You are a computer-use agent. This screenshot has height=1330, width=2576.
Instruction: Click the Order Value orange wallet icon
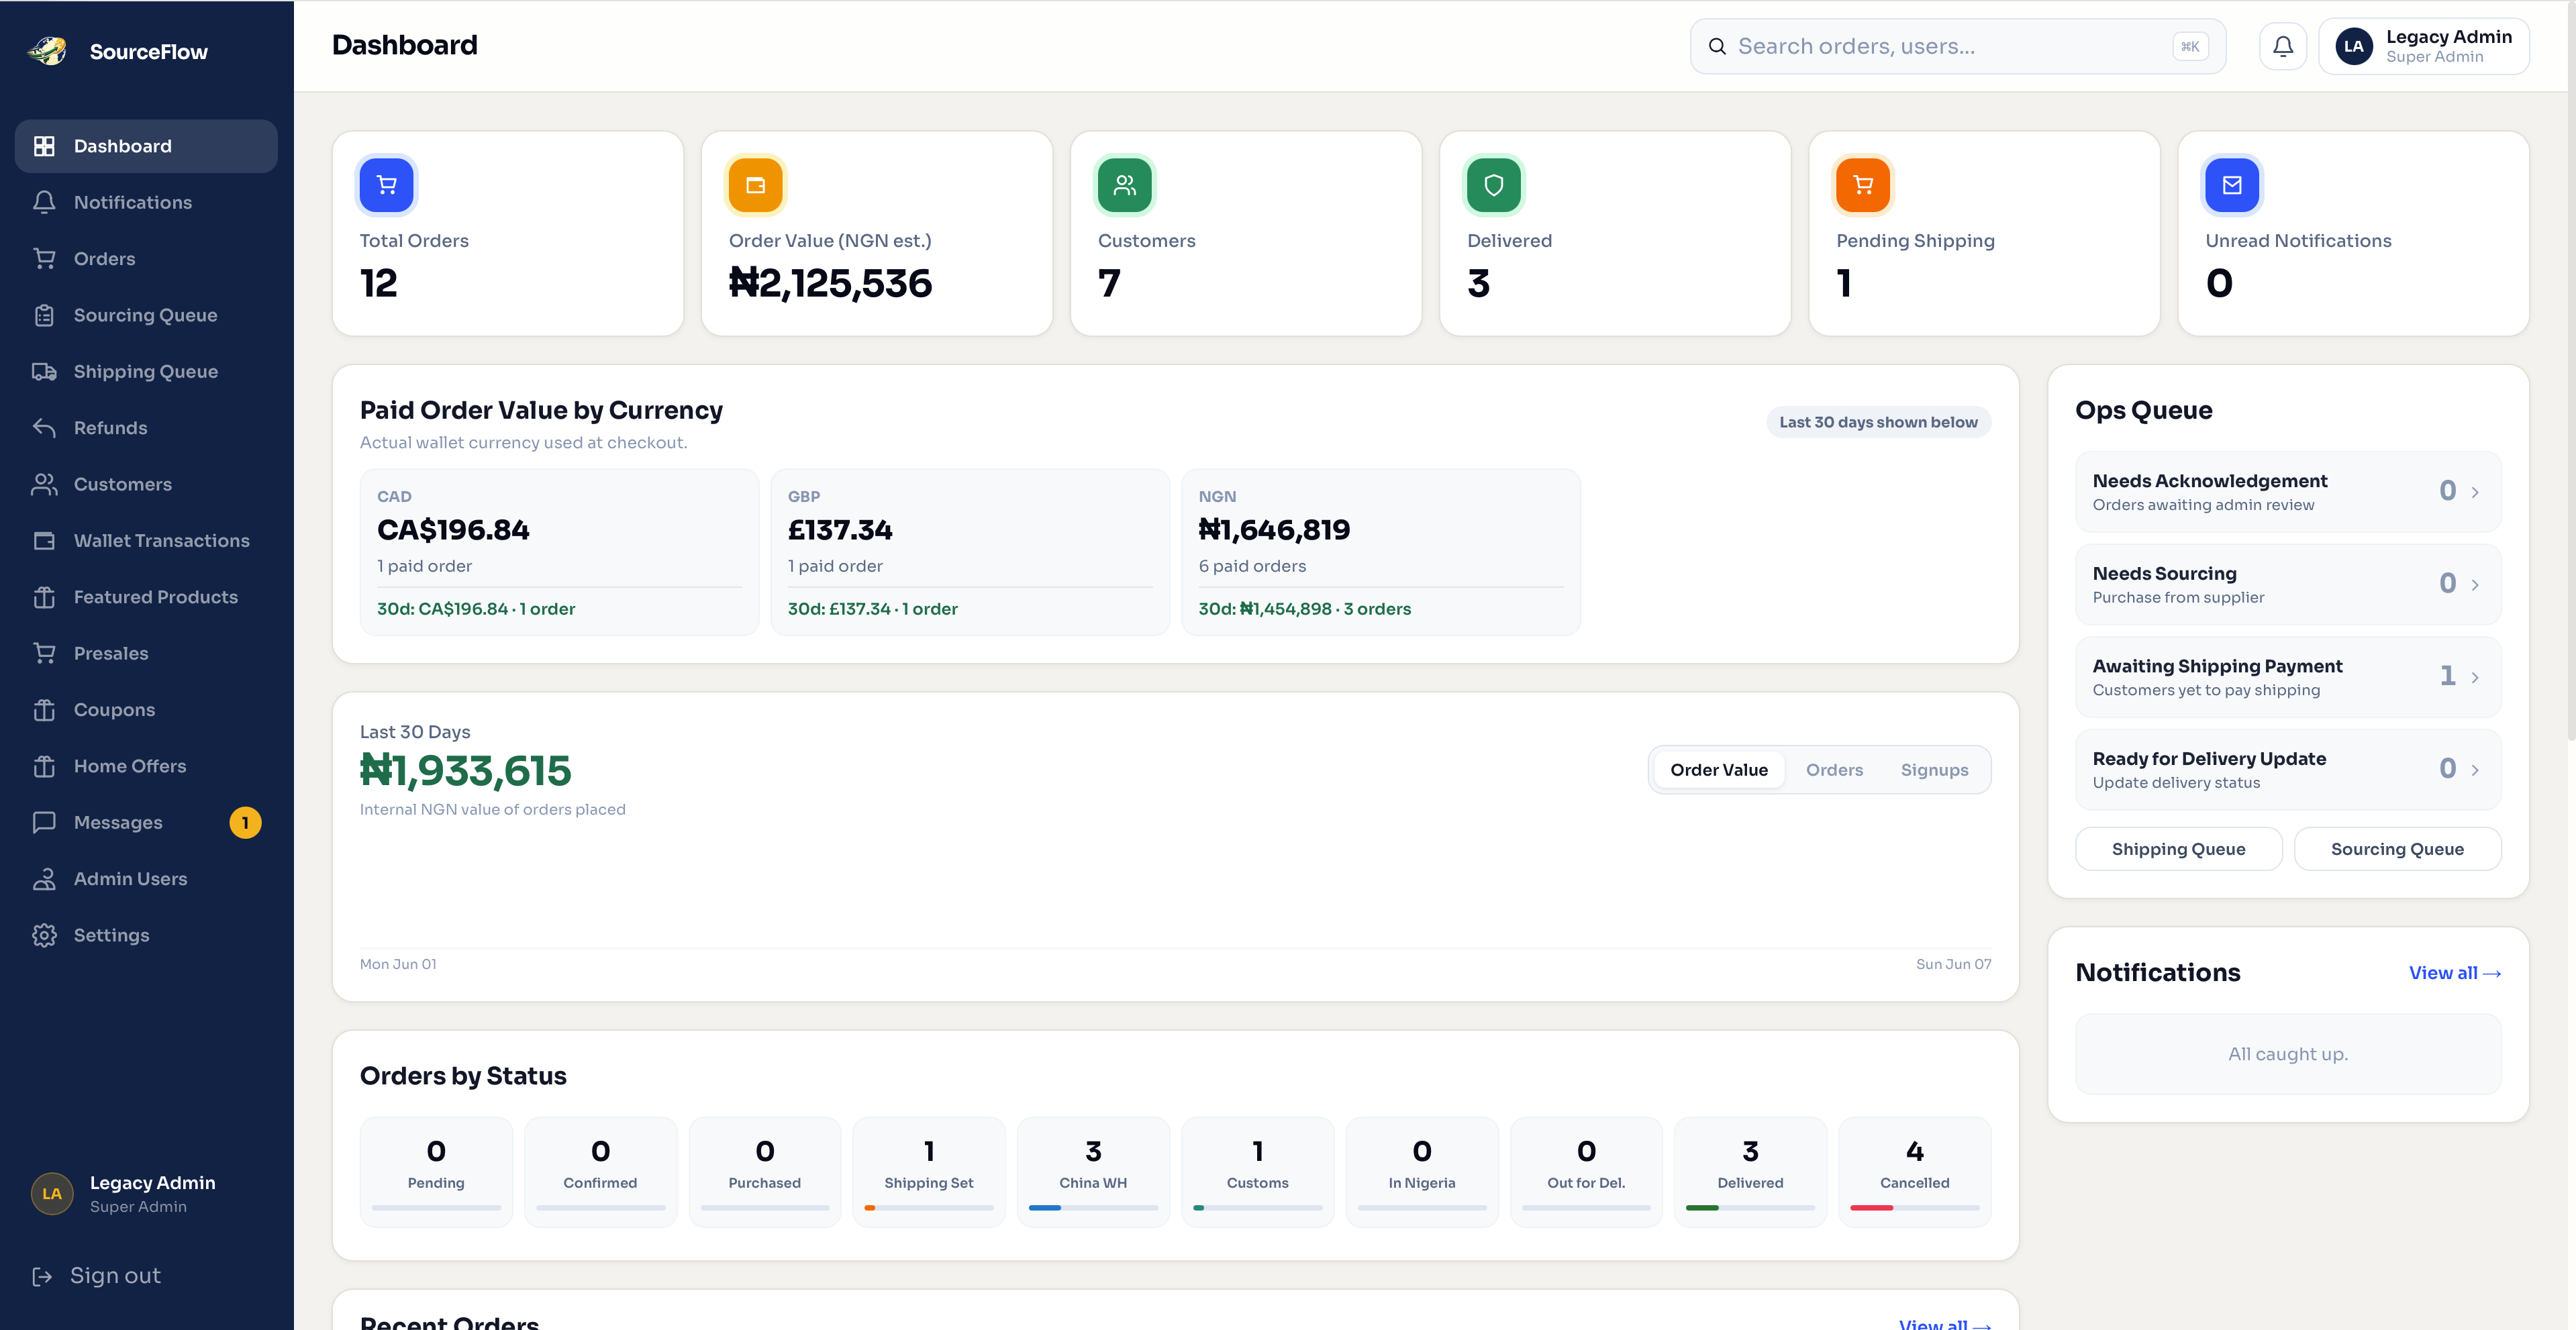click(756, 185)
